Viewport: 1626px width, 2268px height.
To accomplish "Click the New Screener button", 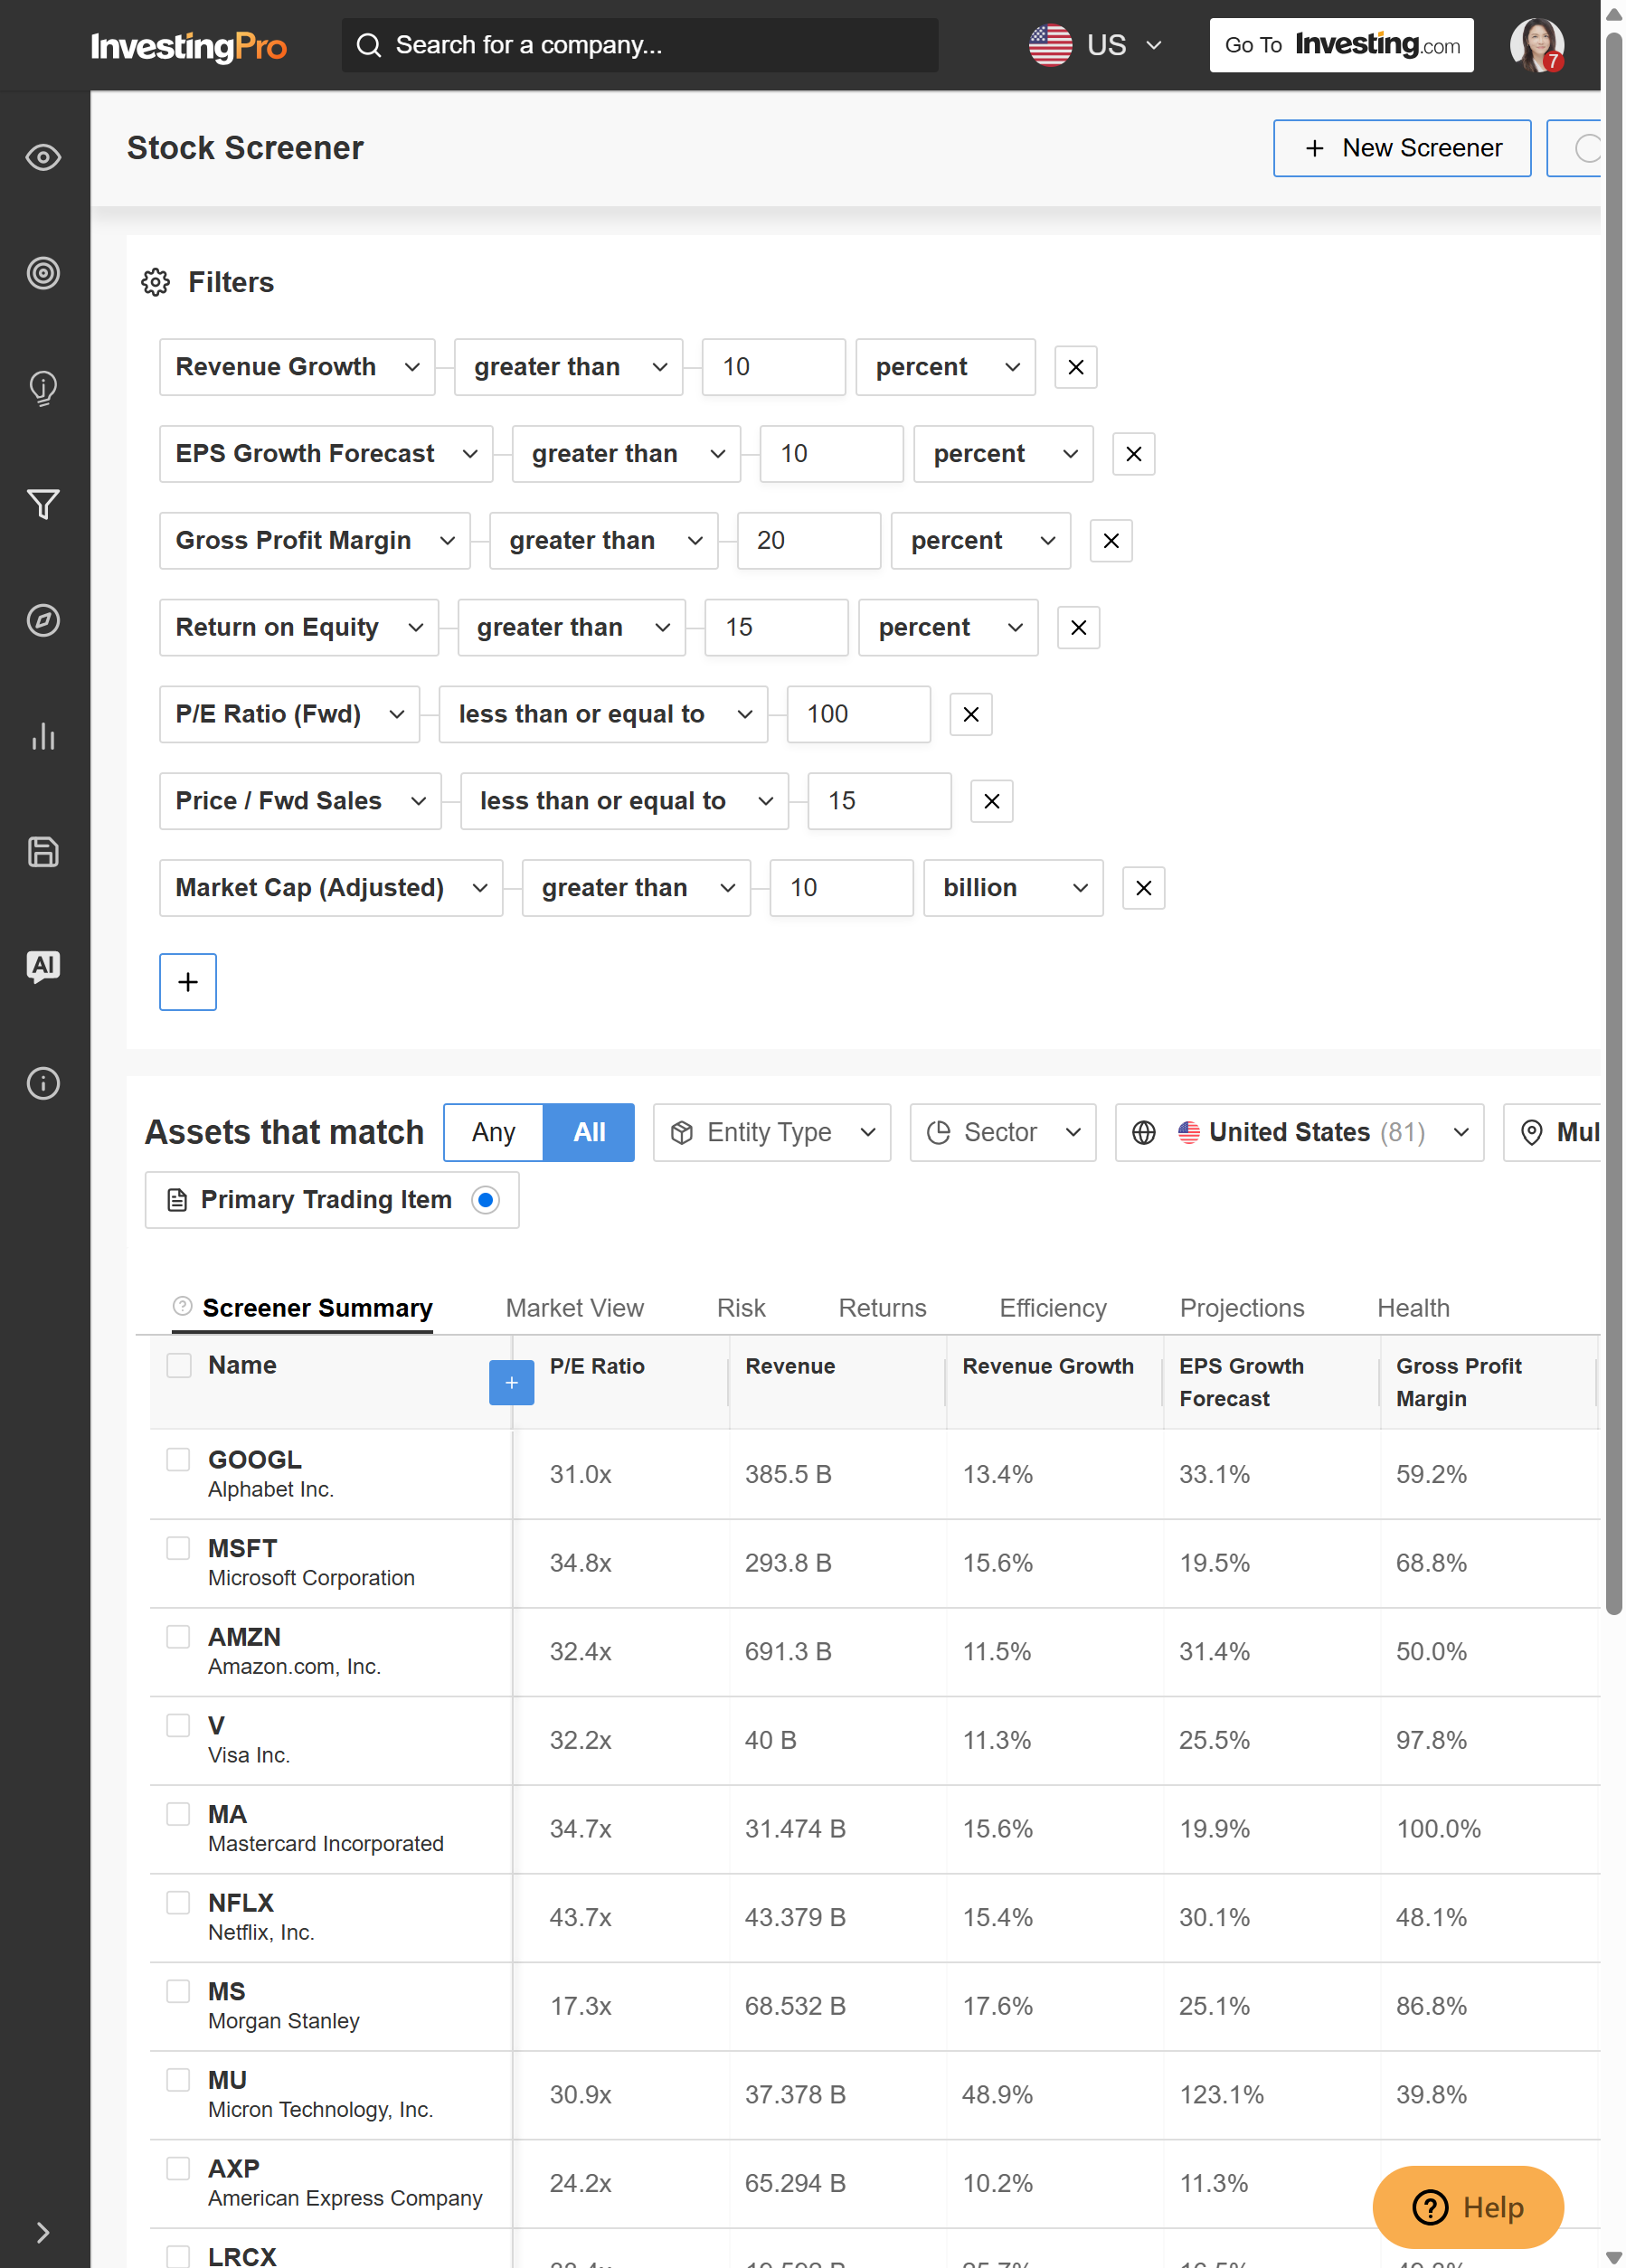I will (1401, 148).
